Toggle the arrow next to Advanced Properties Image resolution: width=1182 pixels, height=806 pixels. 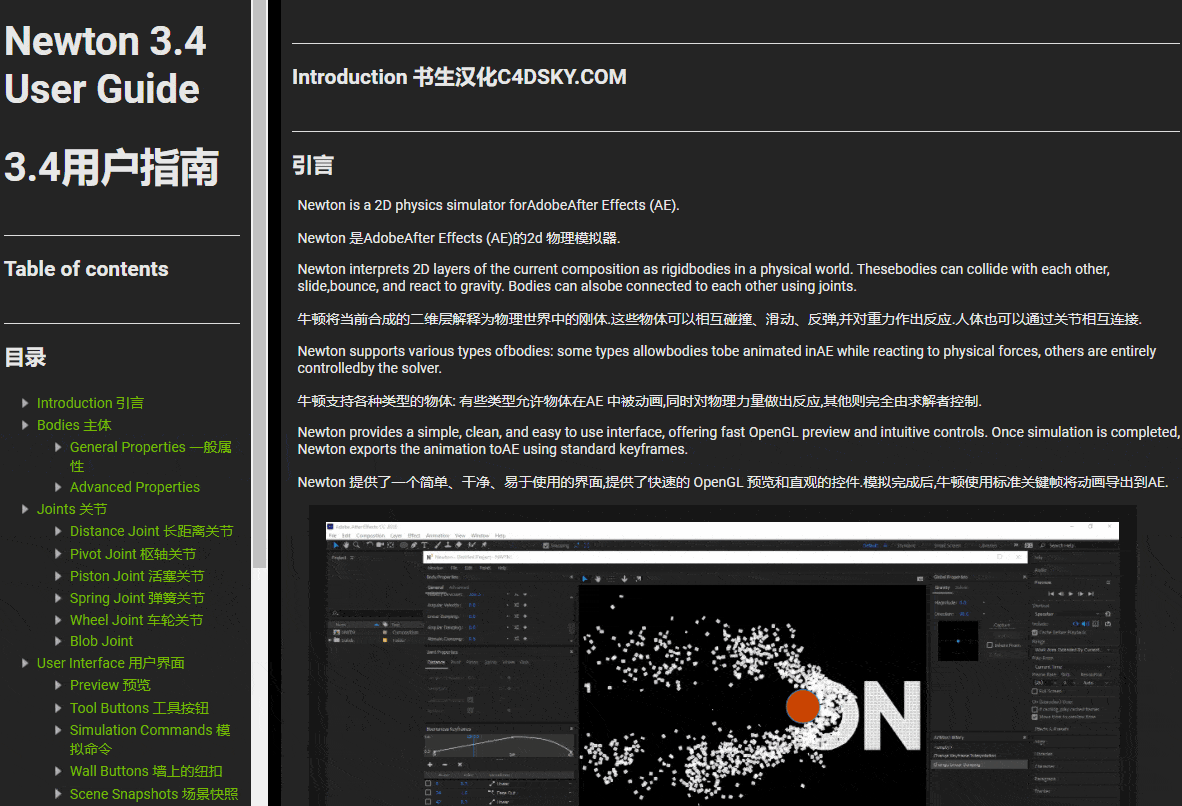coord(58,487)
